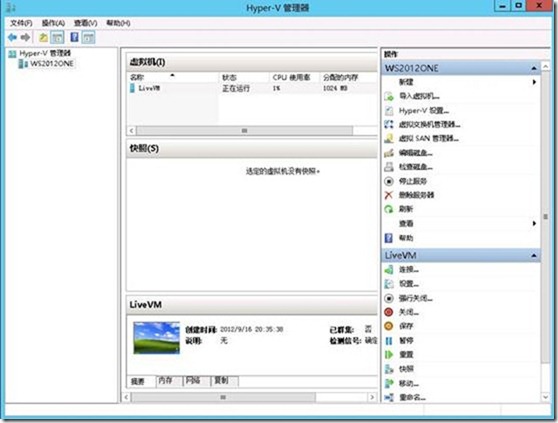Click the 正在运行 status cell
This screenshot has width=558, height=423.
236,88
